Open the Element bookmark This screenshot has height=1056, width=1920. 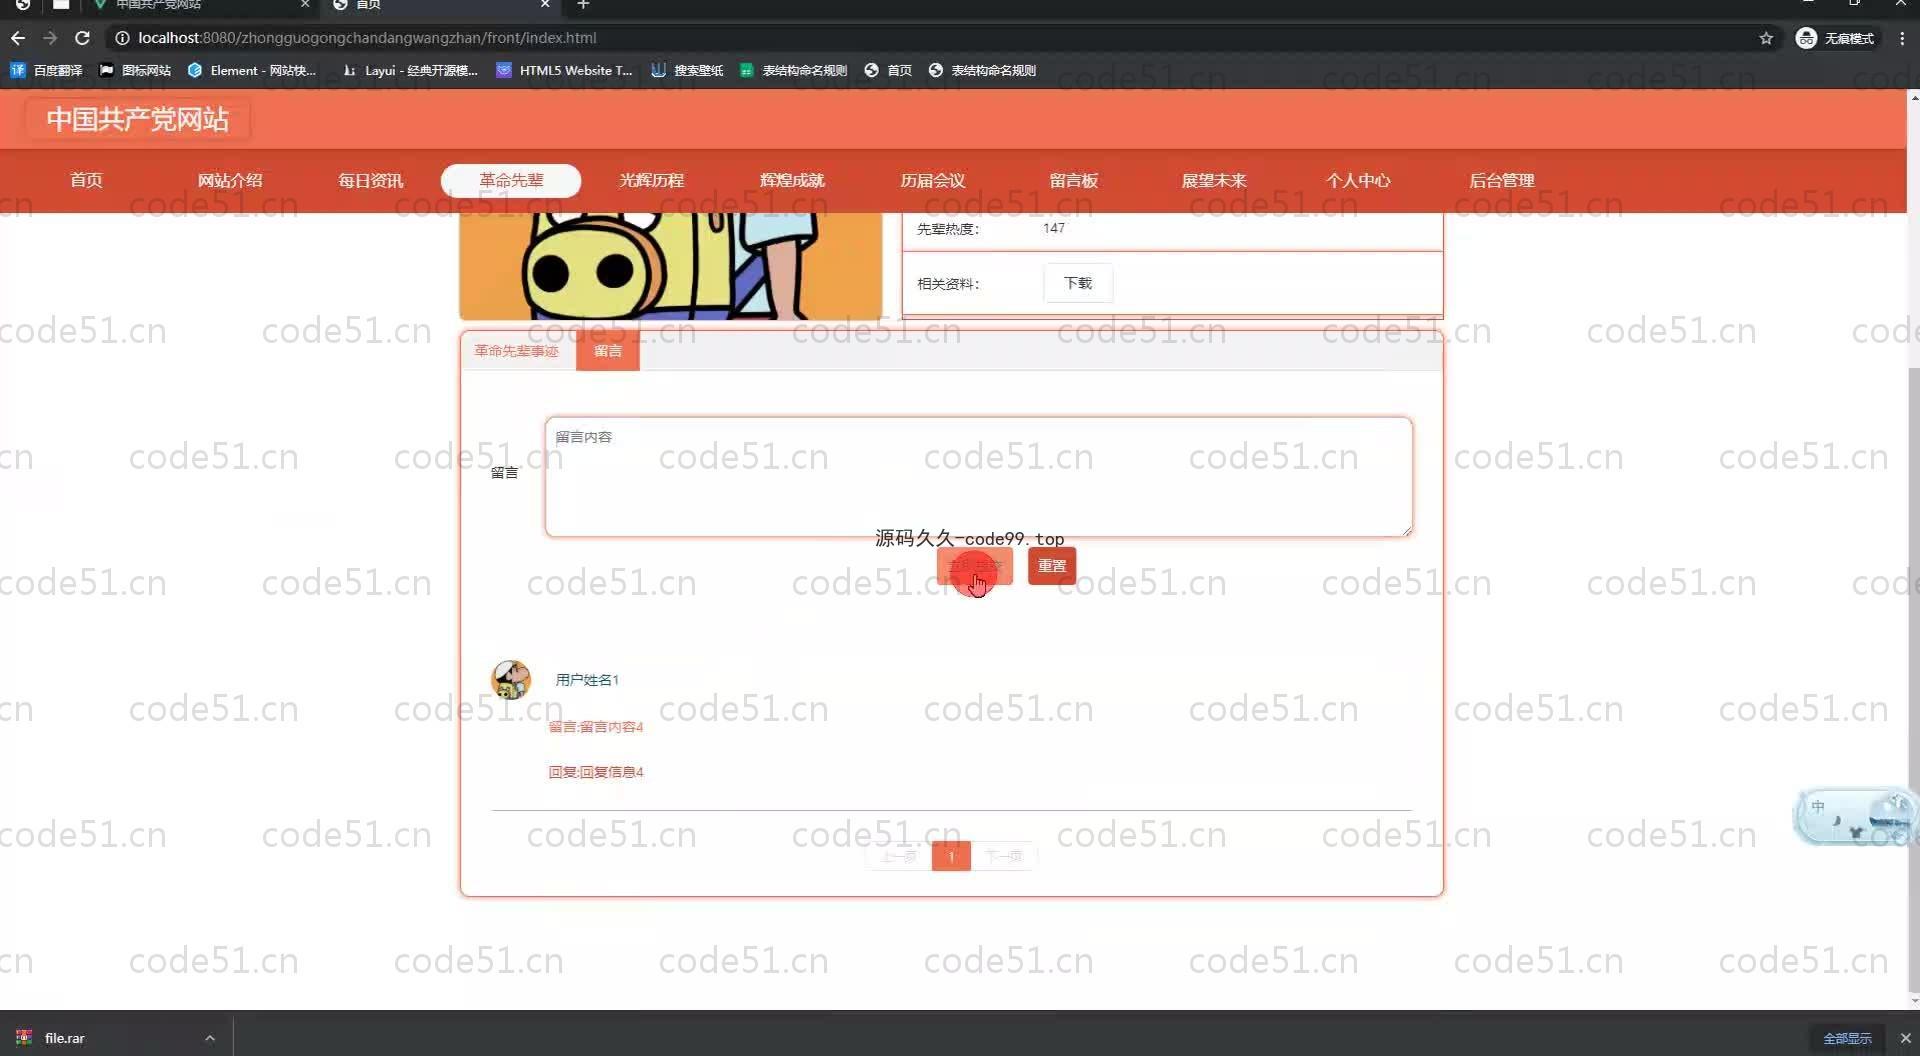pyautogui.click(x=252, y=70)
